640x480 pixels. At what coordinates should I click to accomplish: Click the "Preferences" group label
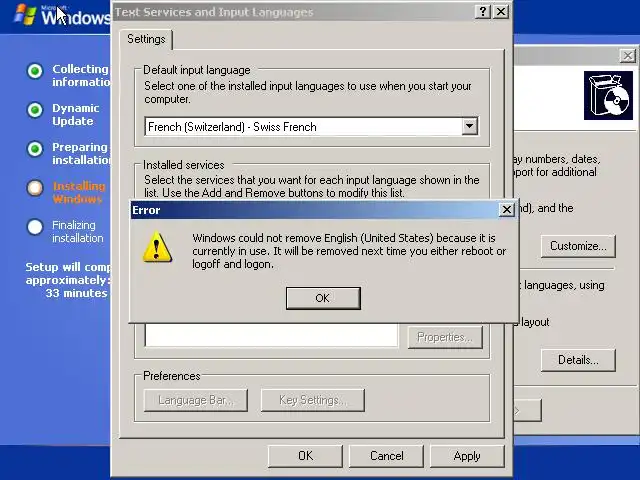point(171,376)
